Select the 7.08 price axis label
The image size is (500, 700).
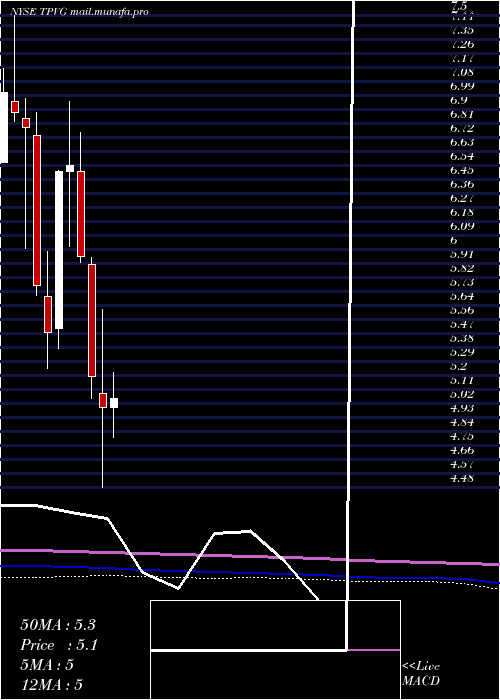(x=462, y=72)
